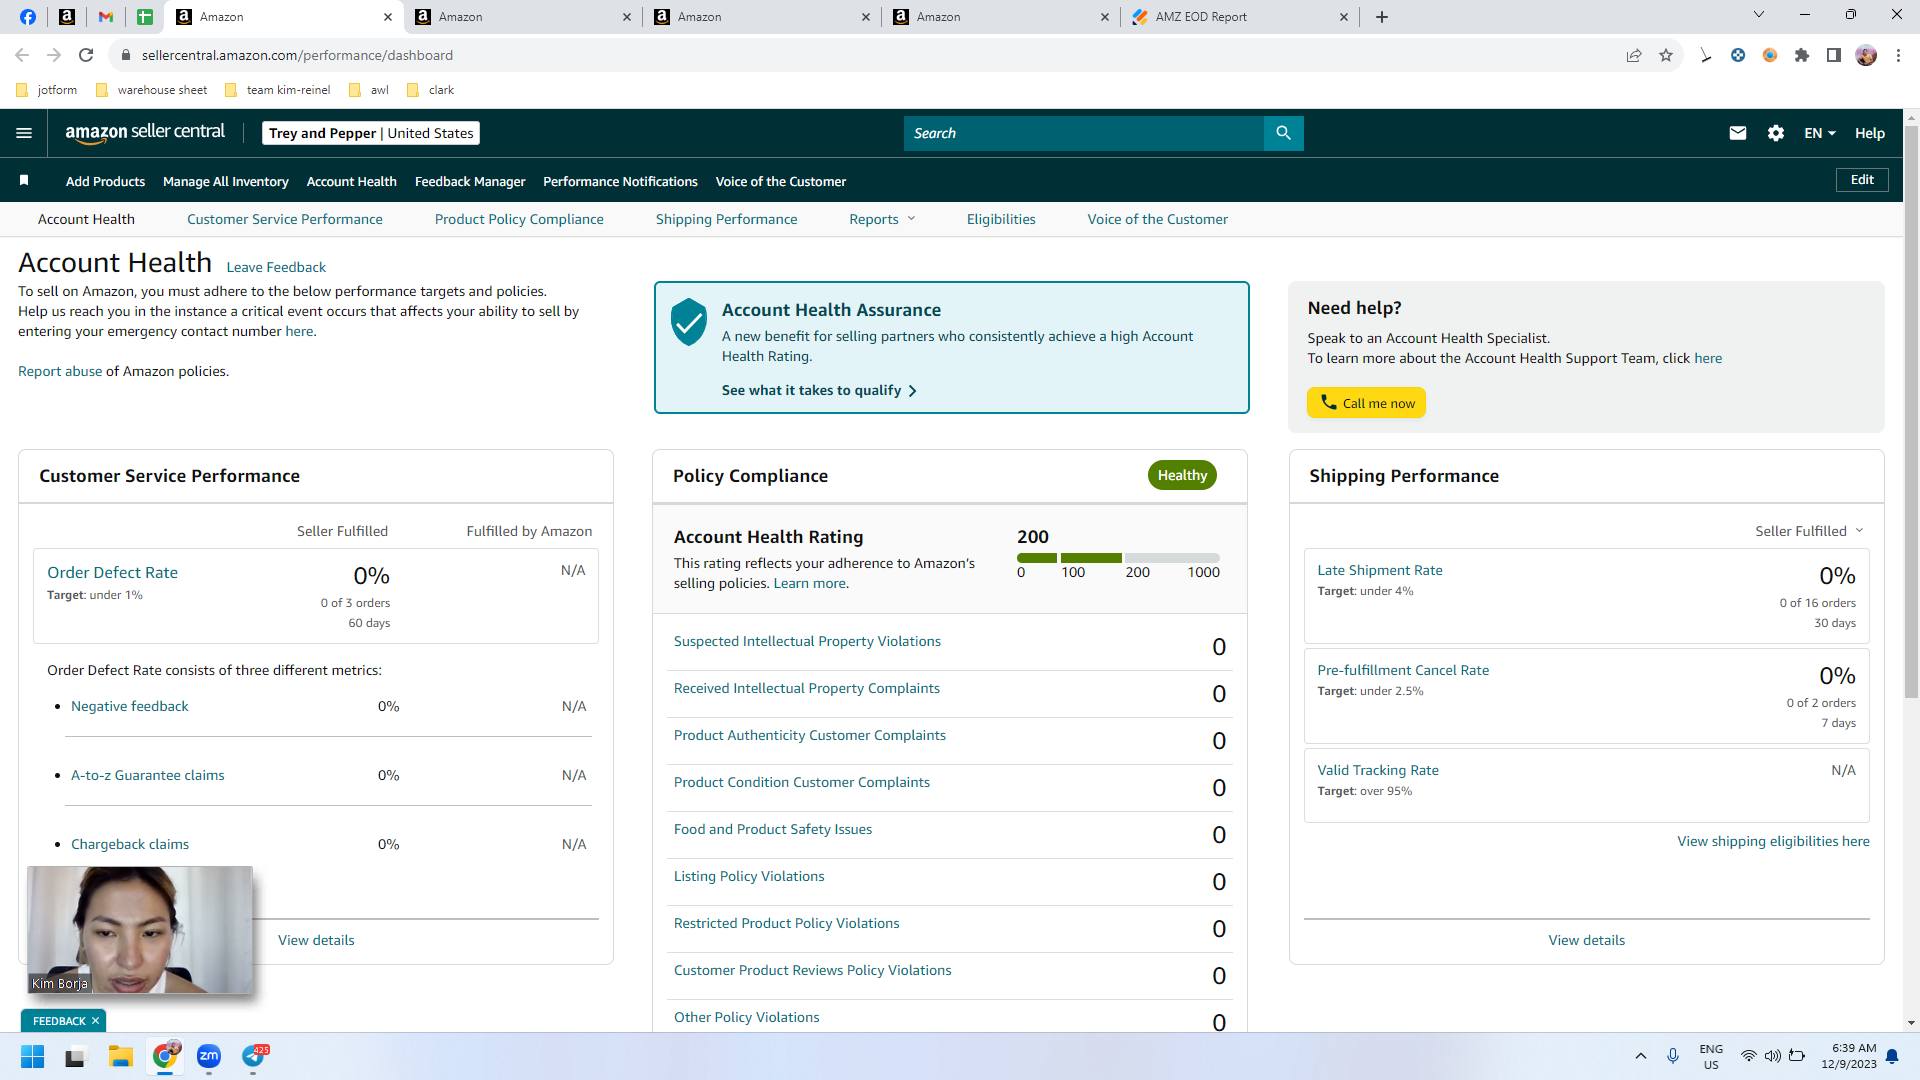Switch to the Customer Service Performance tab
1920x1080 pixels.
[285, 219]
